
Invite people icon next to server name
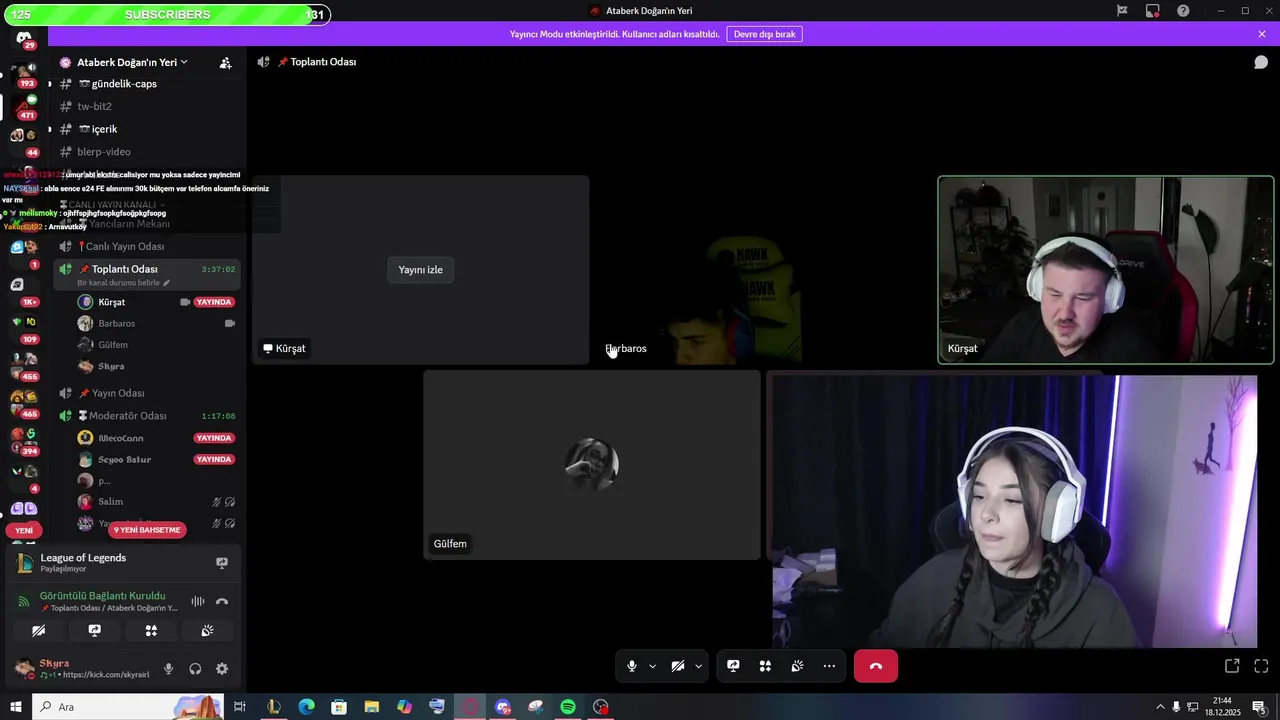(x=226, y=62)
